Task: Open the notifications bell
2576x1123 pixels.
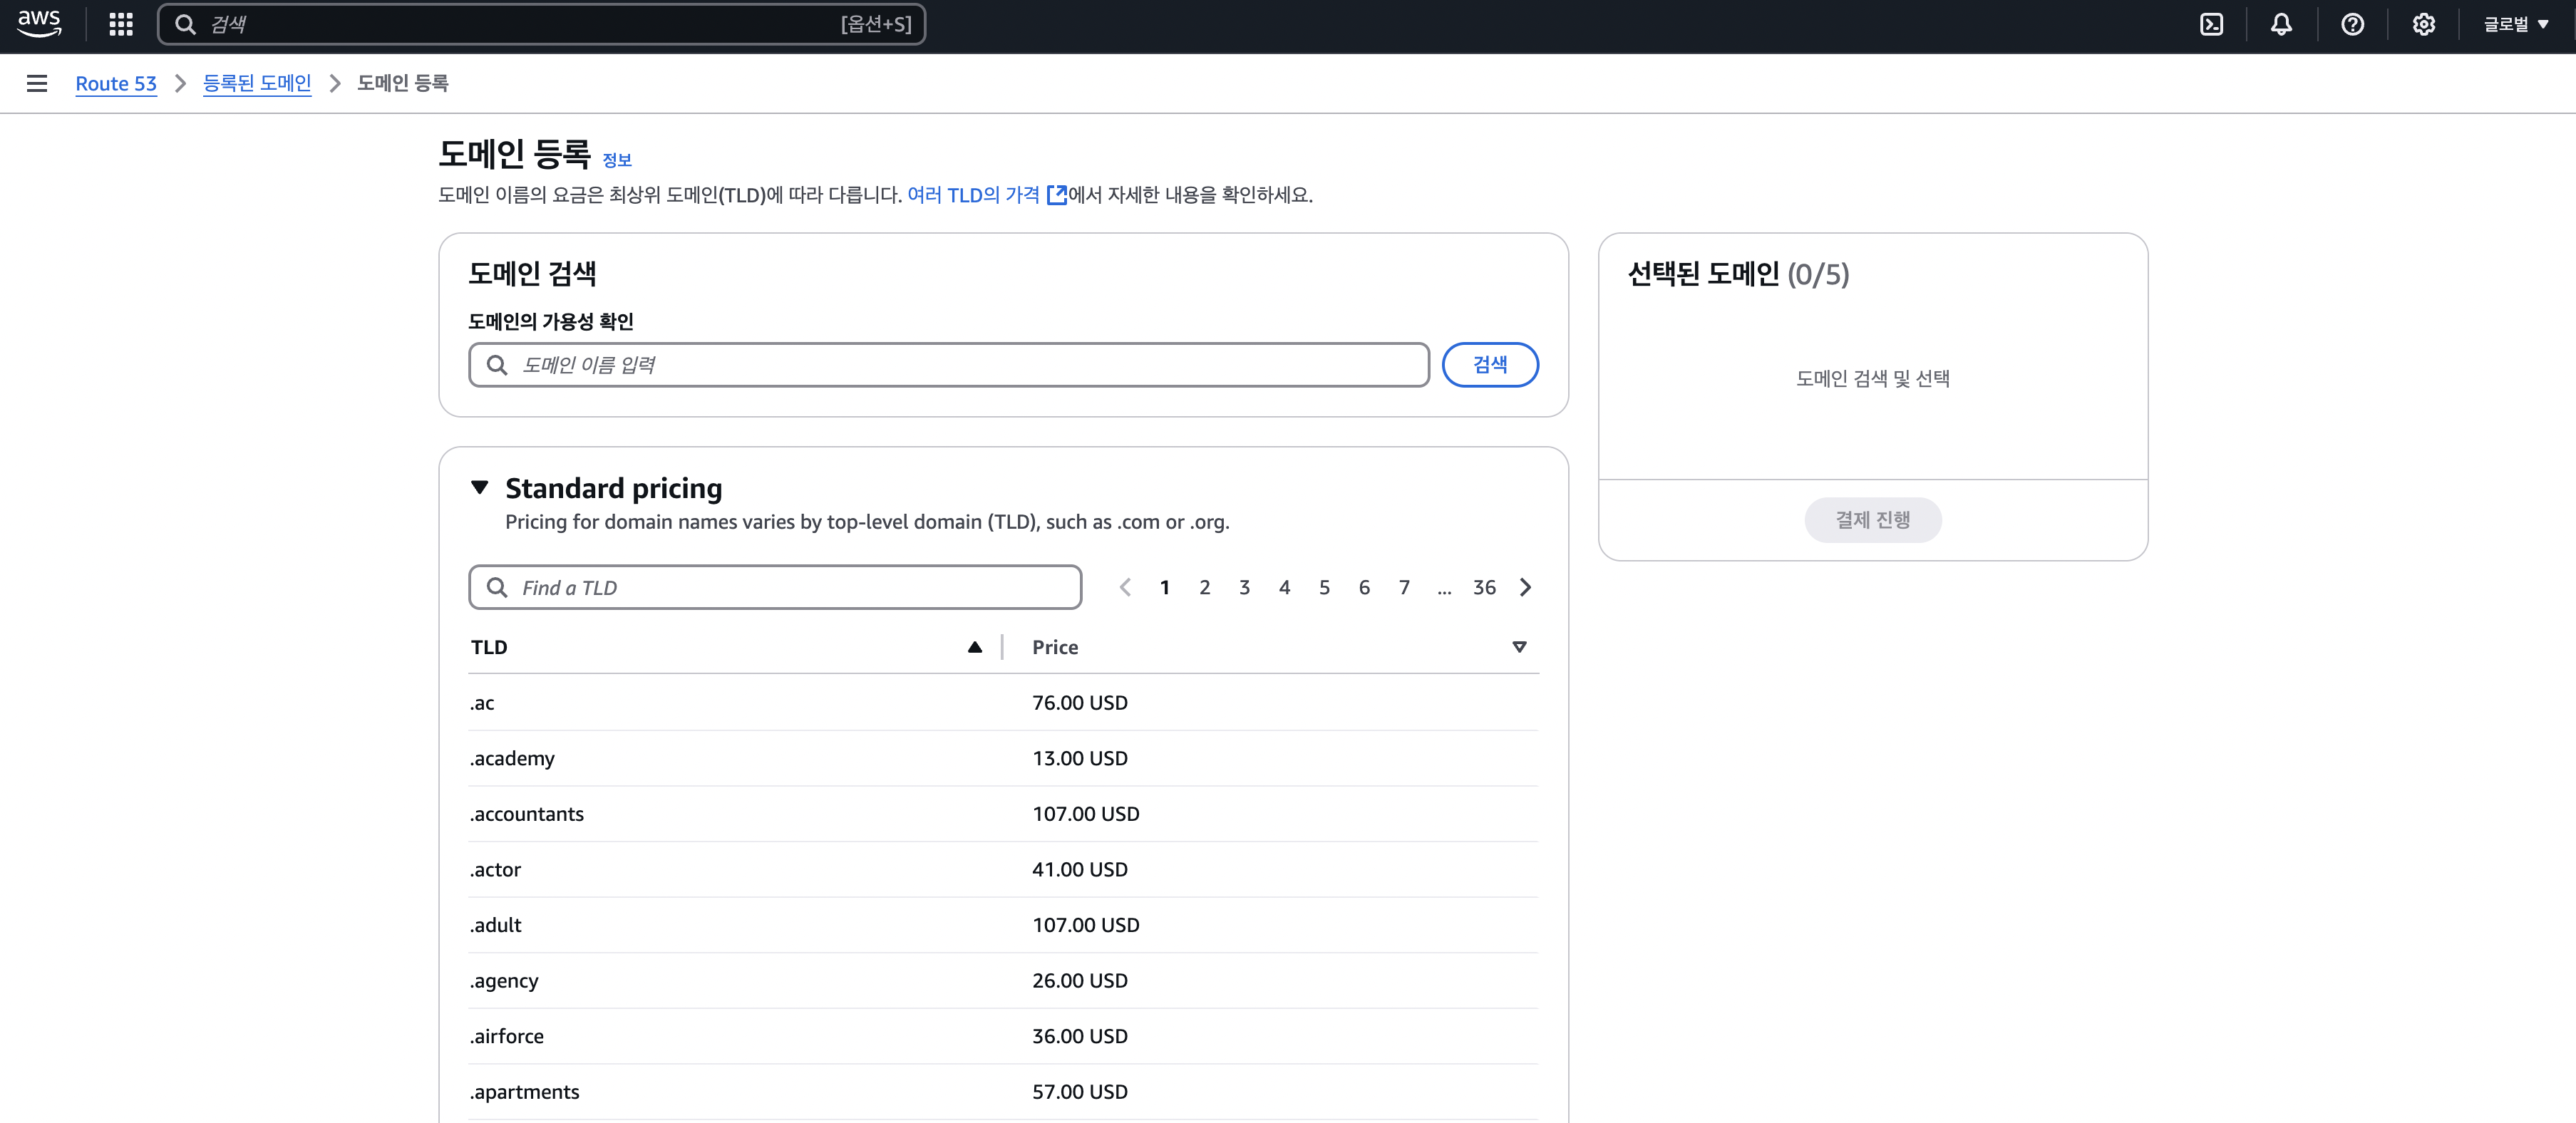Action: point(2281,25)
